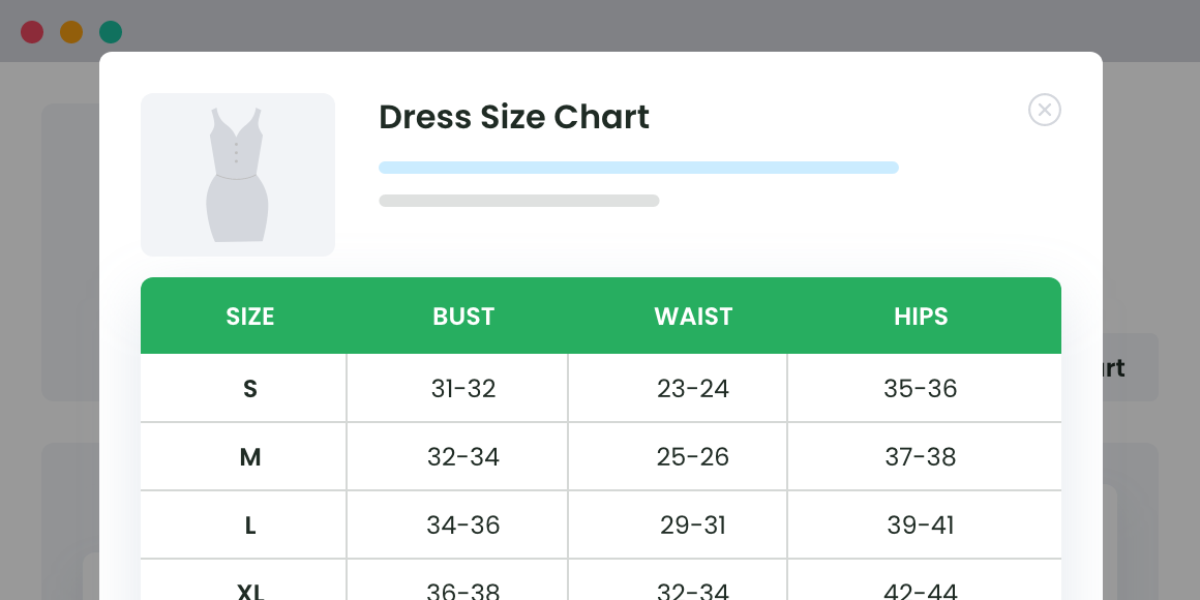Select size S row in the chart
1200x600 pixels.
pyautogui.click(x=249, y=388)
